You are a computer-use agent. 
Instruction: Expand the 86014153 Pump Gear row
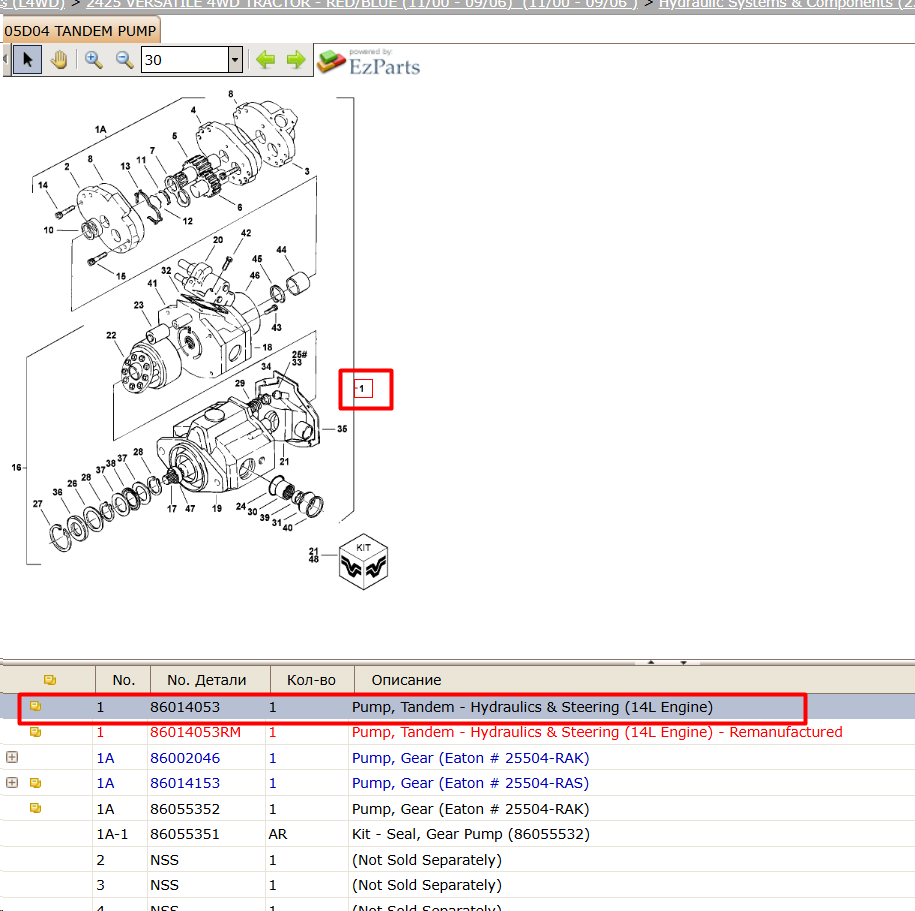tap(12, 783)
